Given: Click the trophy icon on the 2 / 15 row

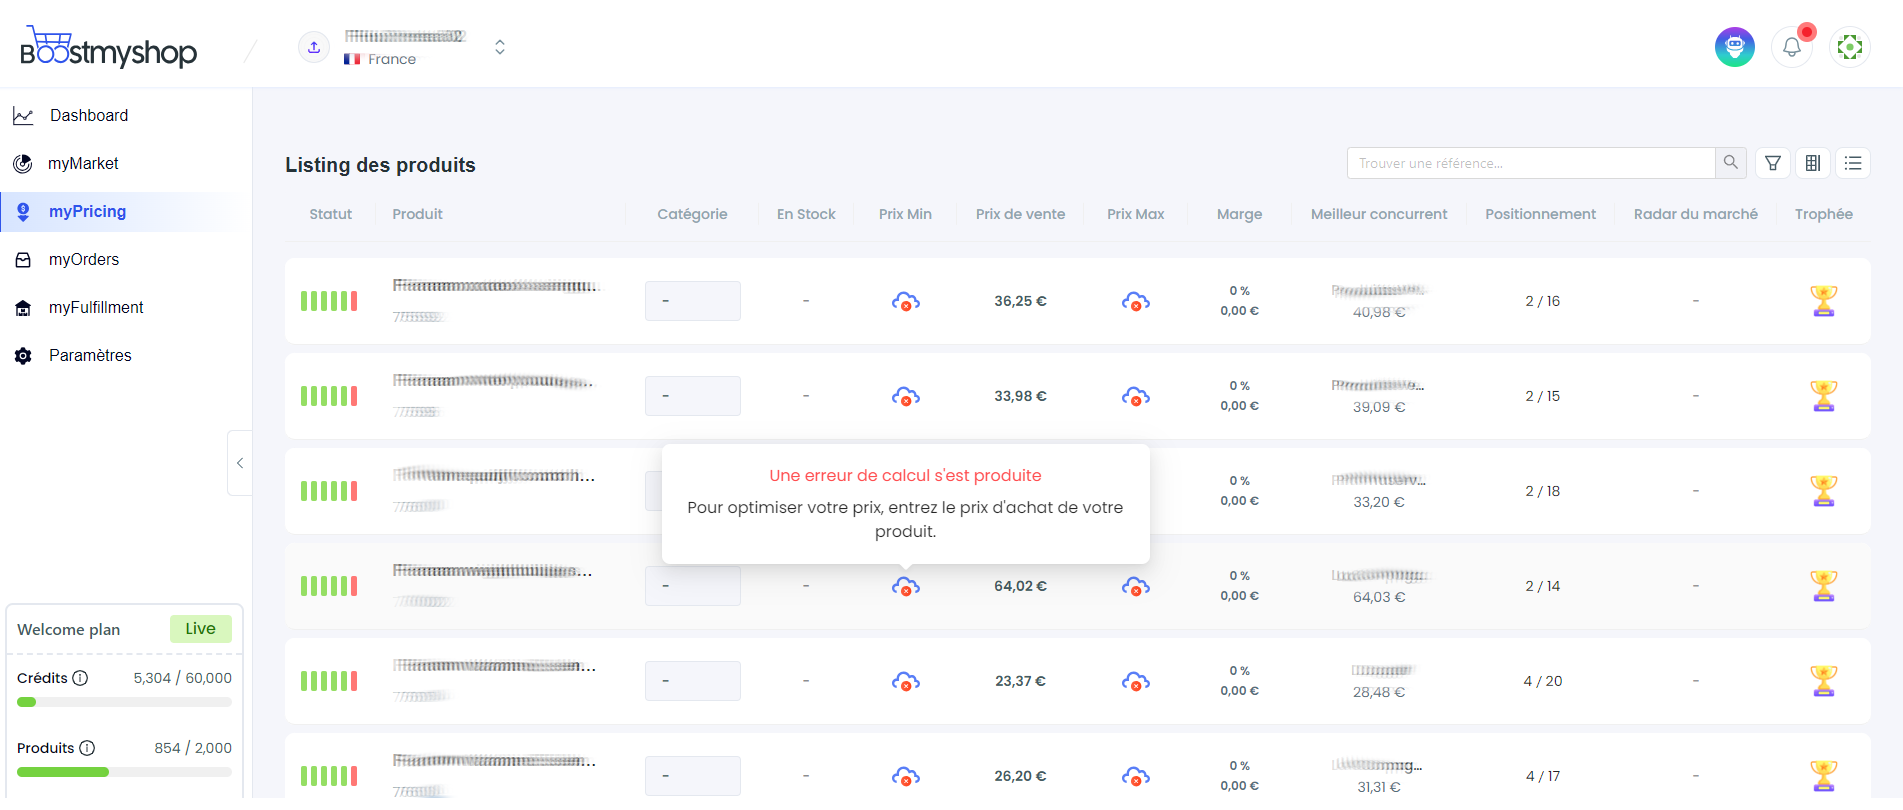Looking at the screenshot, I should pos(1824,396).
